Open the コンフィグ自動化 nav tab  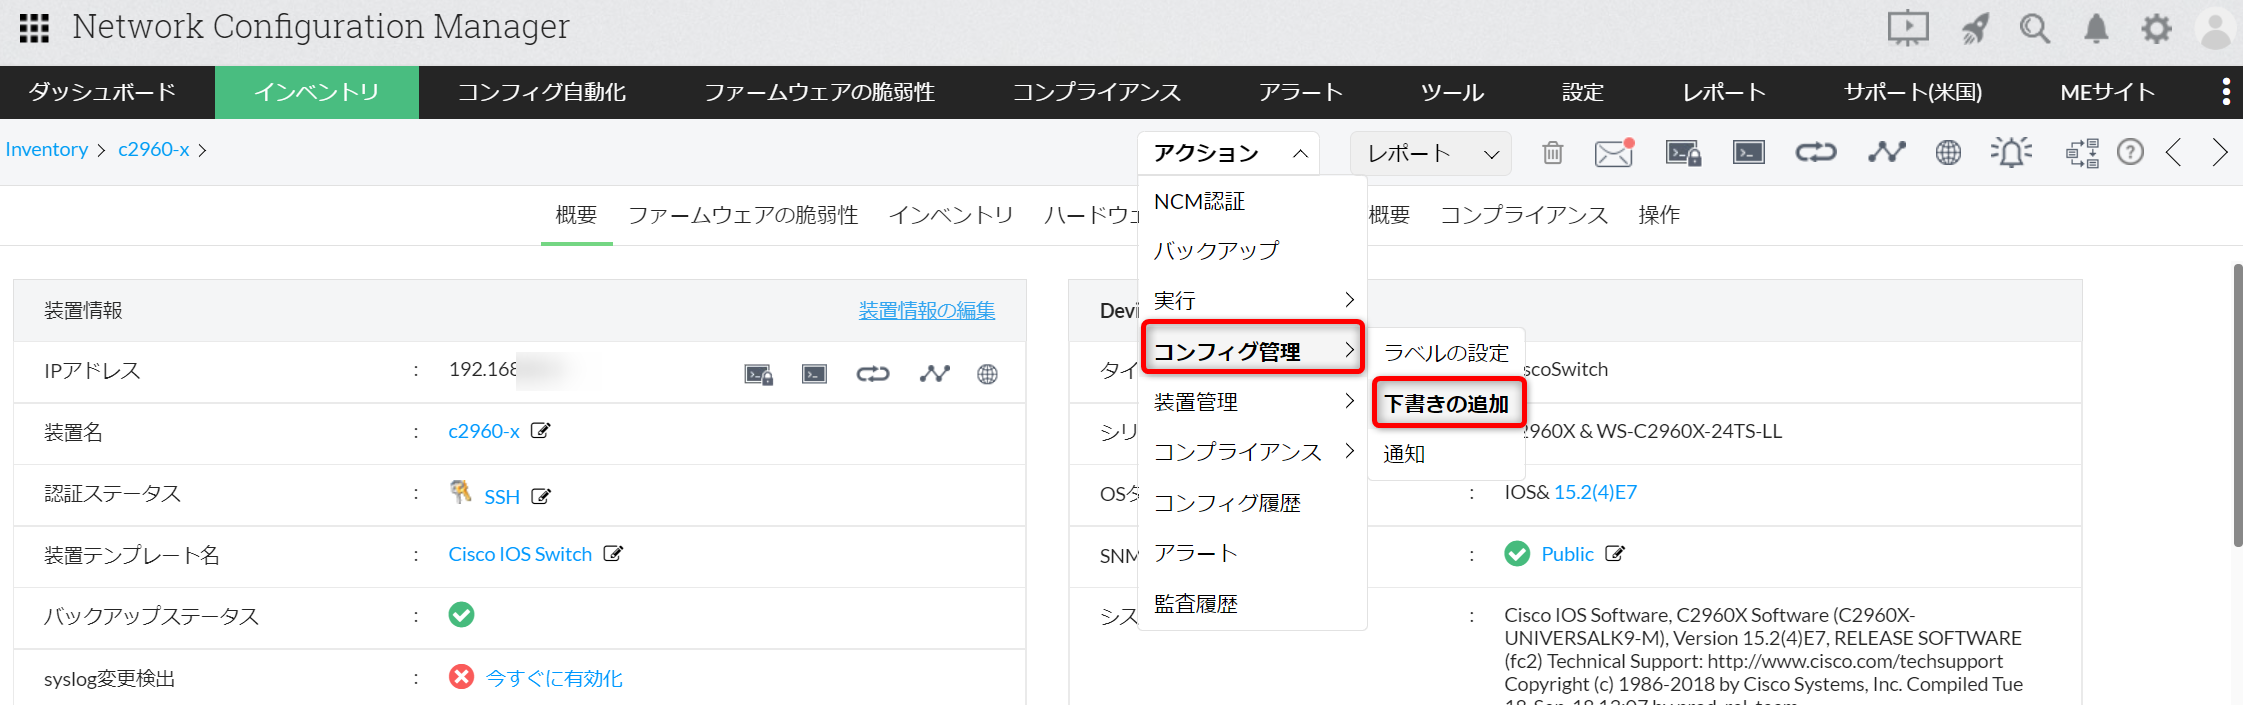pyautogui.click(x=542, y=92)
